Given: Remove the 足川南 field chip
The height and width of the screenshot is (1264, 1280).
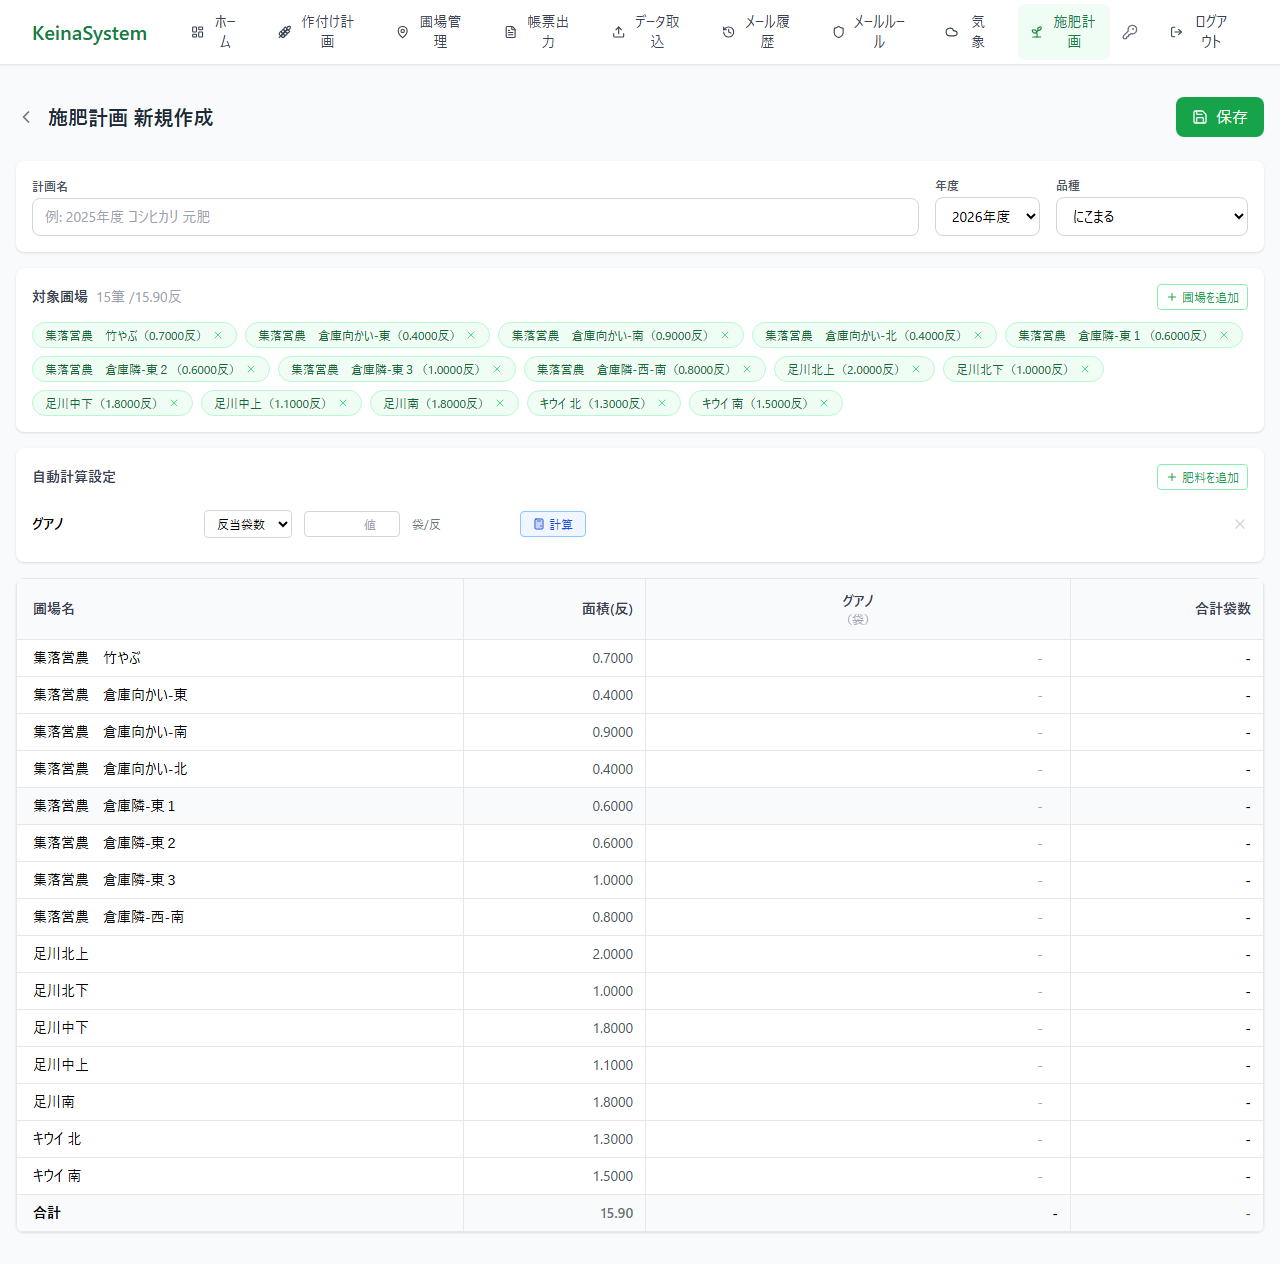Looking at the screenshot, I should (500, 404).
